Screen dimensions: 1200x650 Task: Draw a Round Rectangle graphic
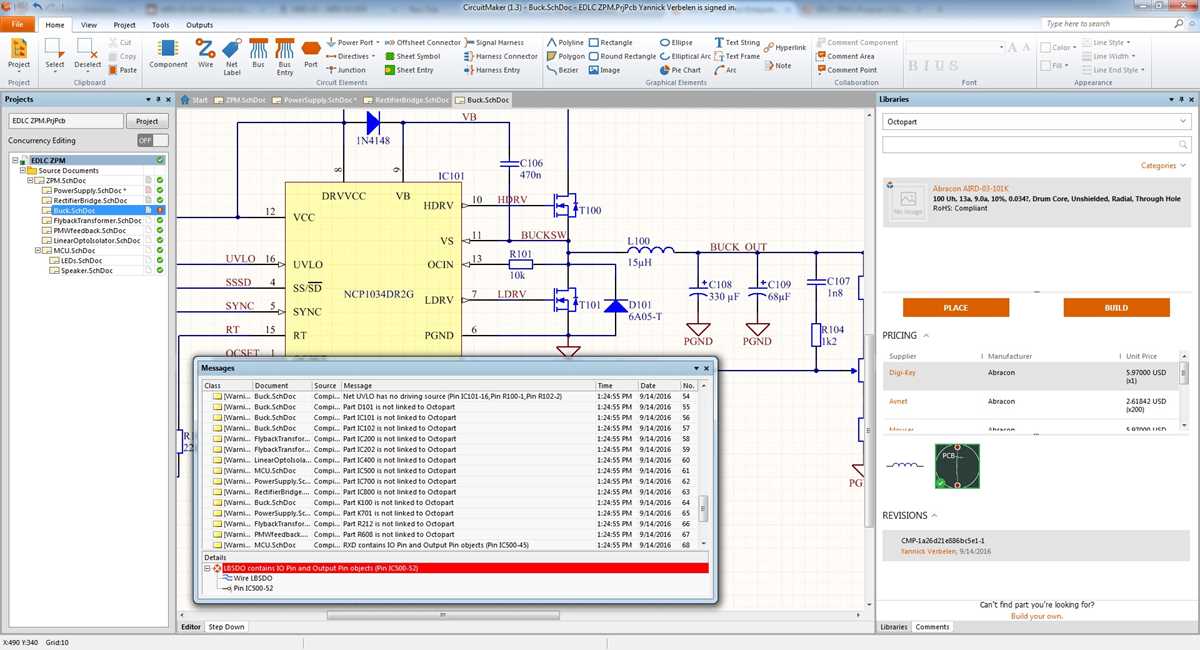pos(622,56)
